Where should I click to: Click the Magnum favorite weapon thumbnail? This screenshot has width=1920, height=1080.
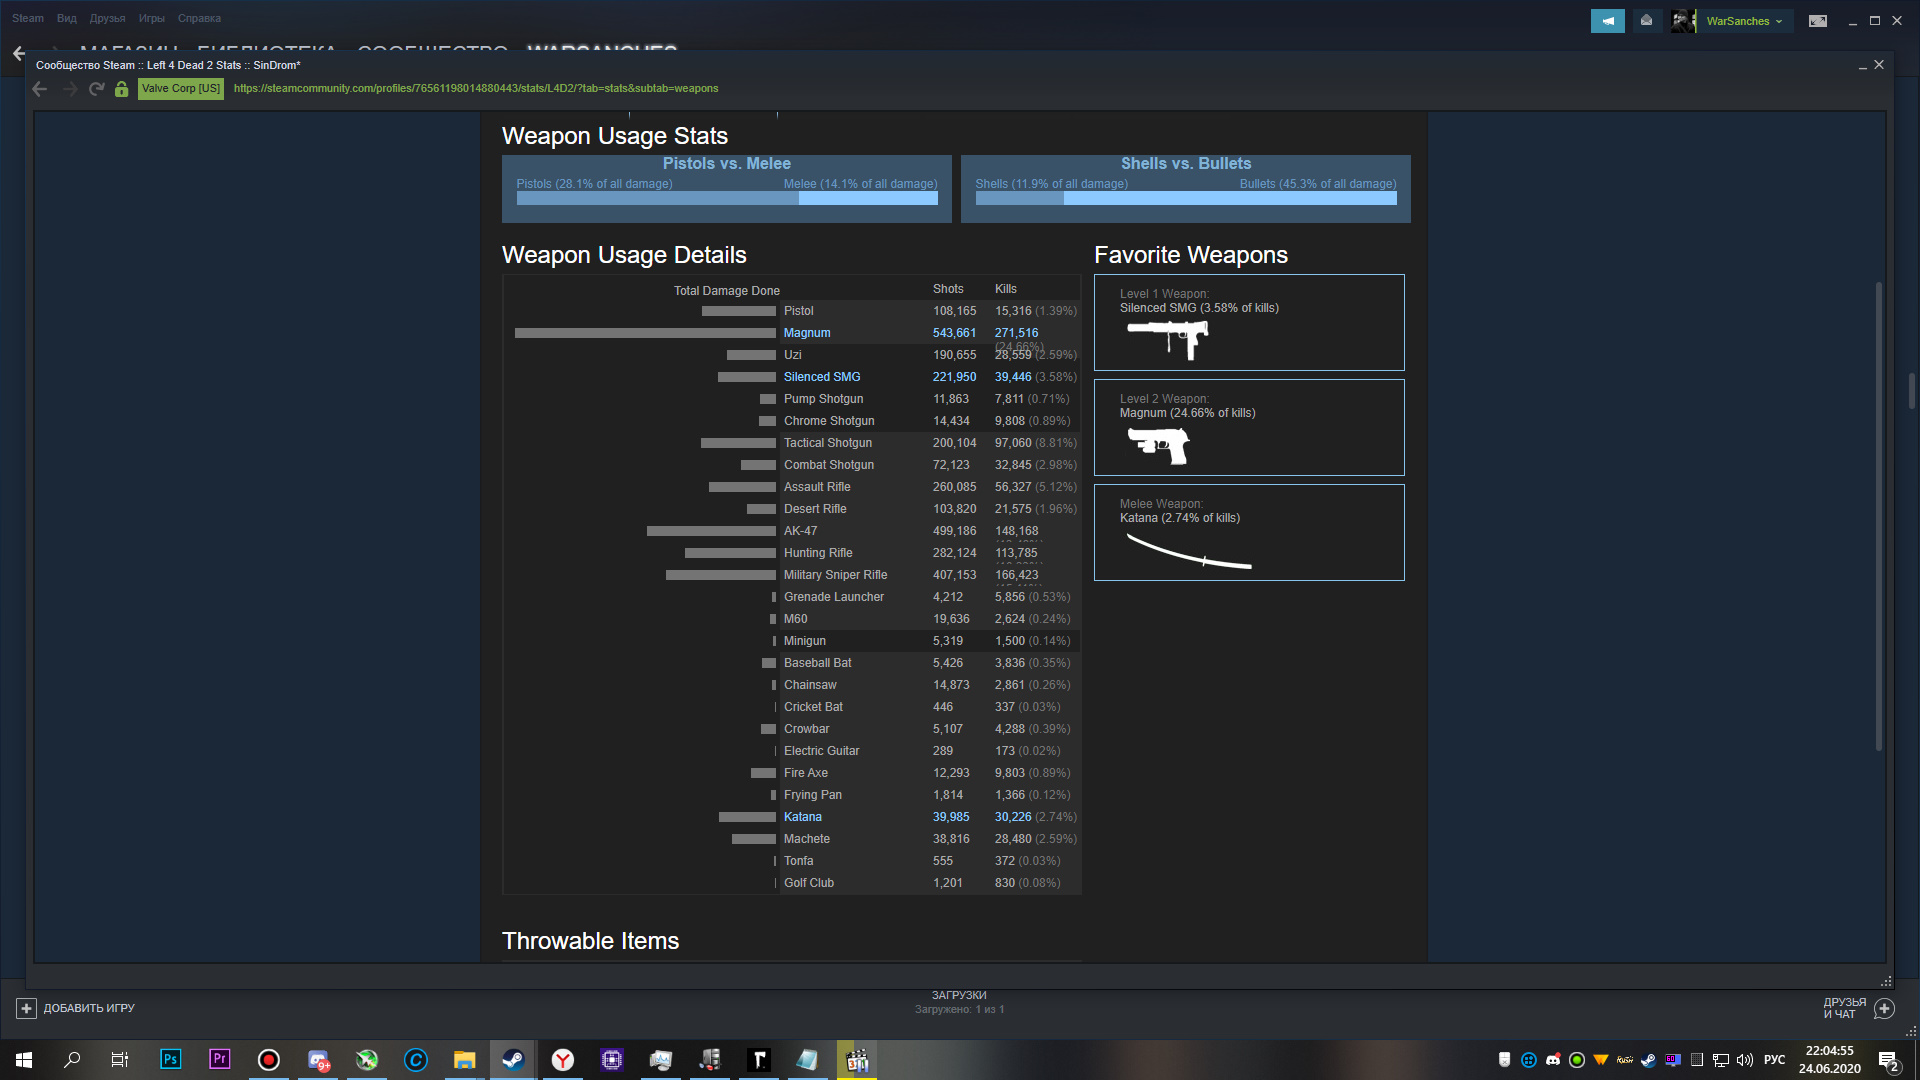[x=1158, y=444]
